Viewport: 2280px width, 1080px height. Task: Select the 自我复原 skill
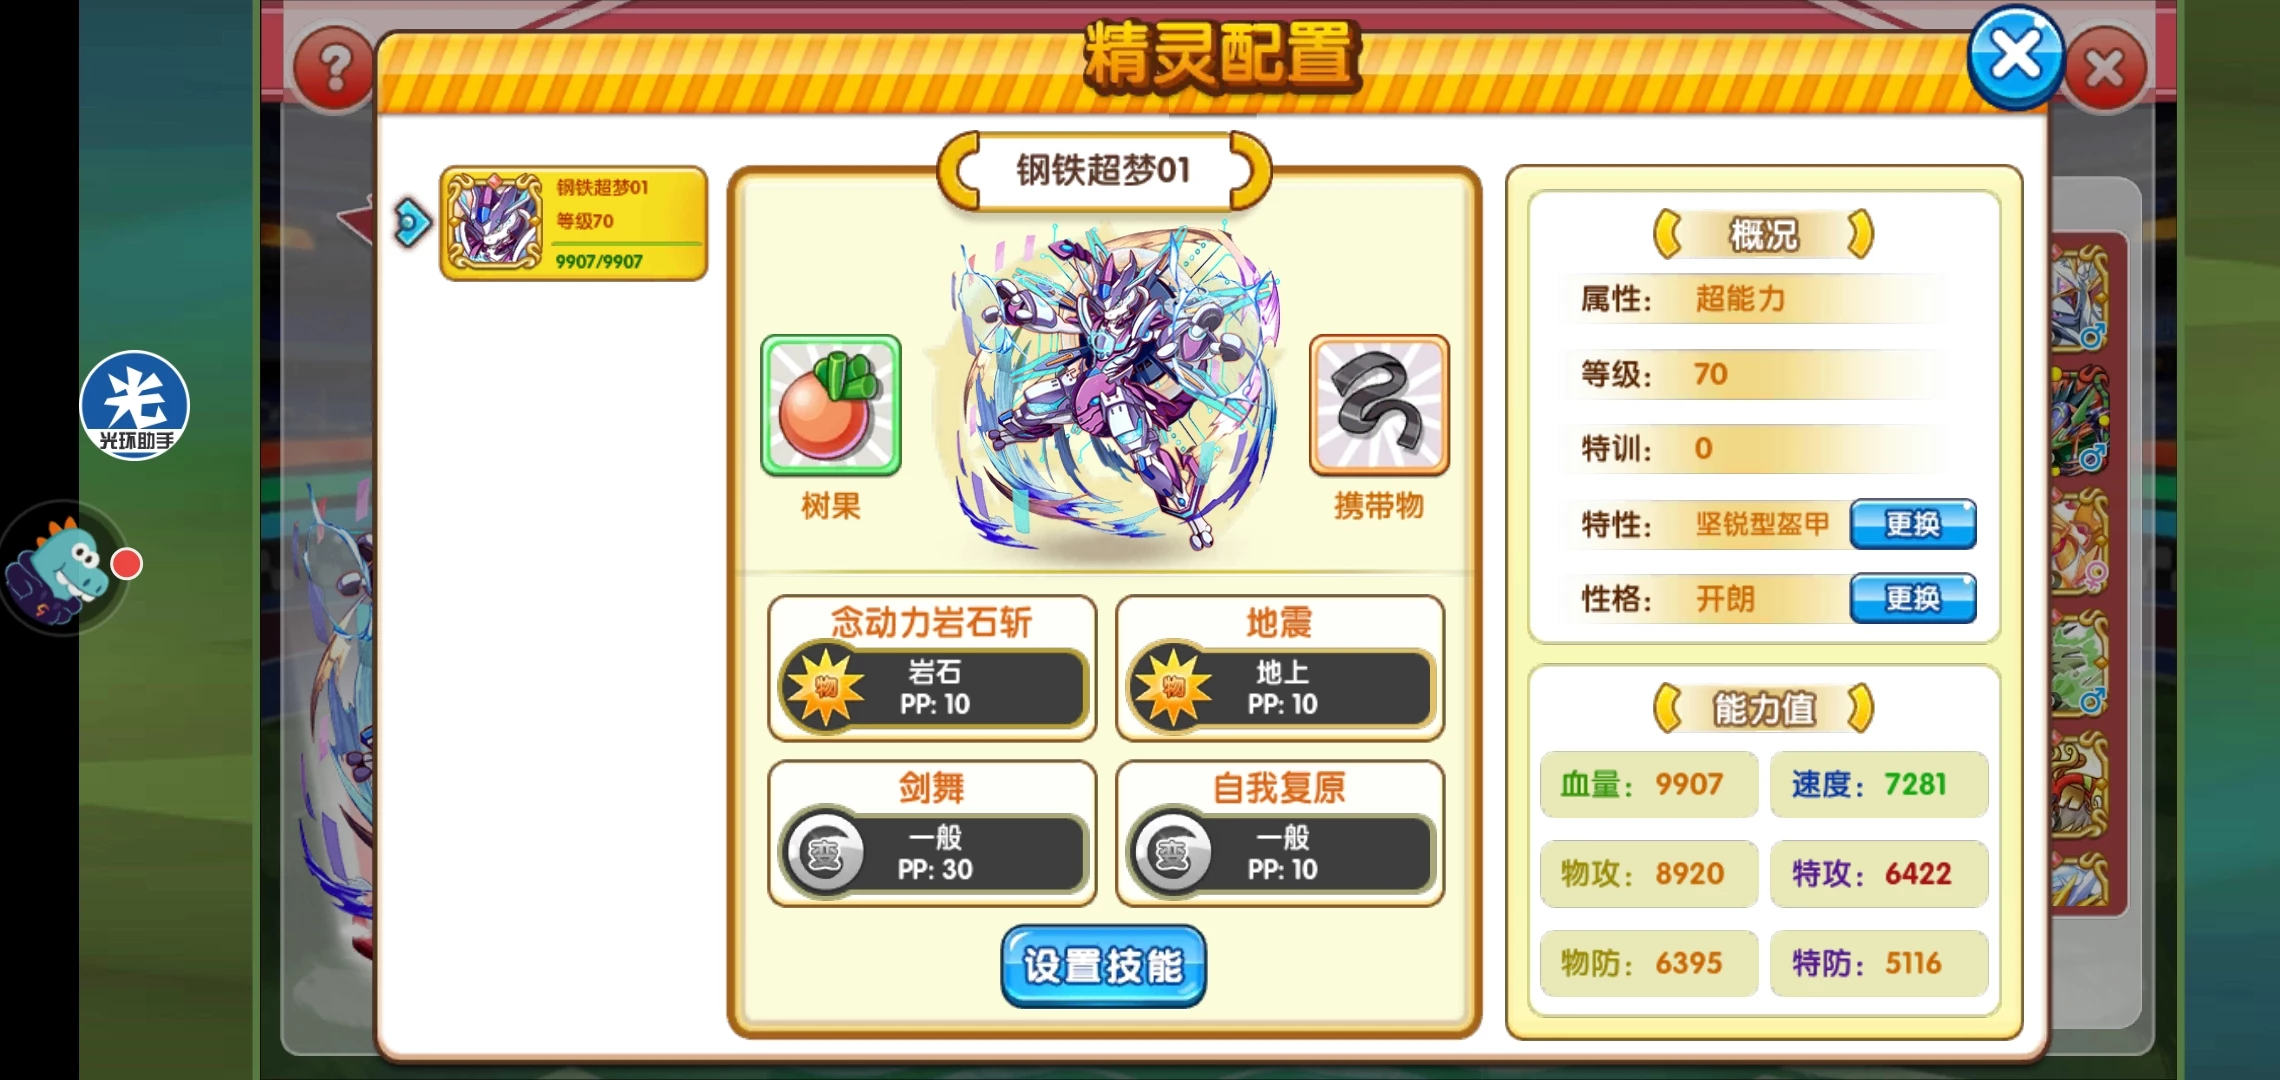pos(1280,833)
